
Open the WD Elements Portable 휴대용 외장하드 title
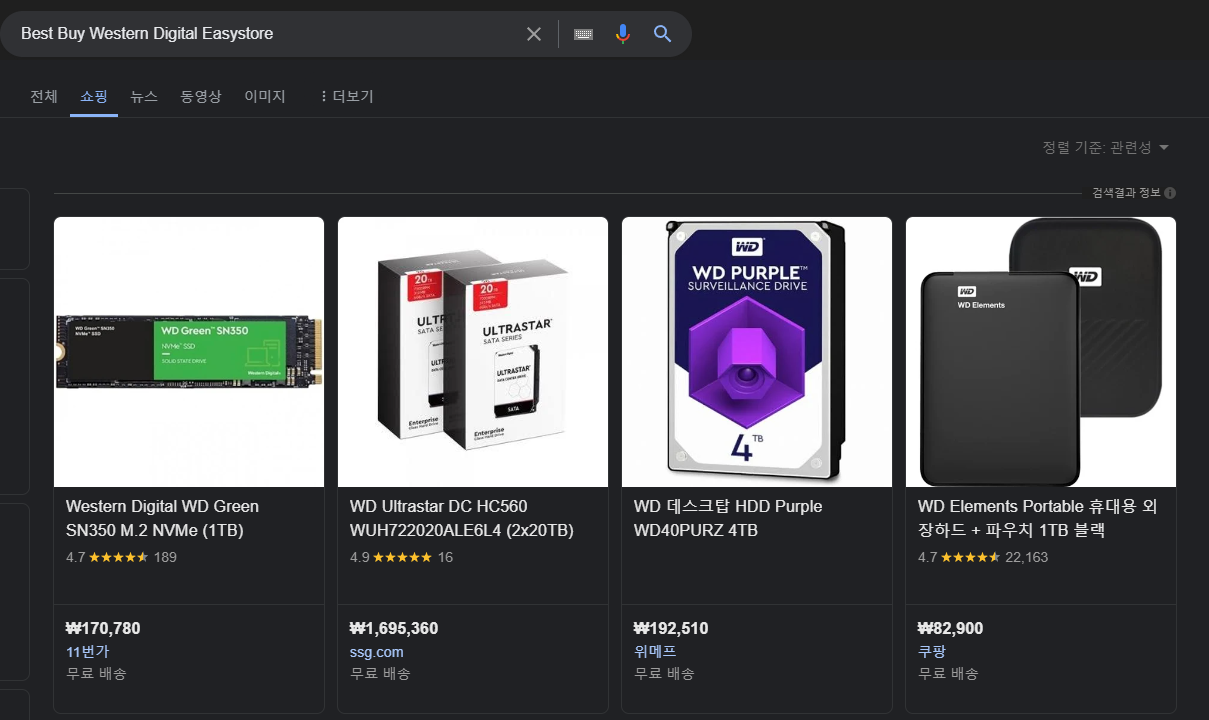(1038, 518)
